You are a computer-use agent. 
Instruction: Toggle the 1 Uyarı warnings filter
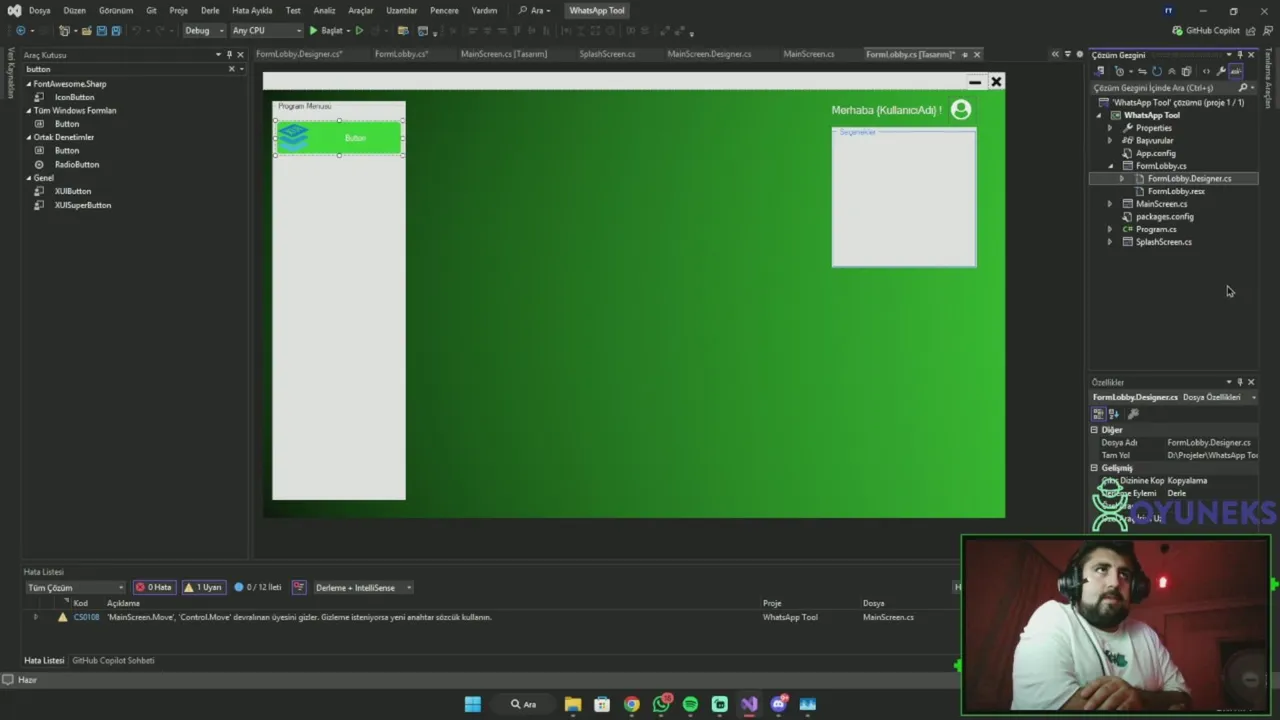point(203,587)
